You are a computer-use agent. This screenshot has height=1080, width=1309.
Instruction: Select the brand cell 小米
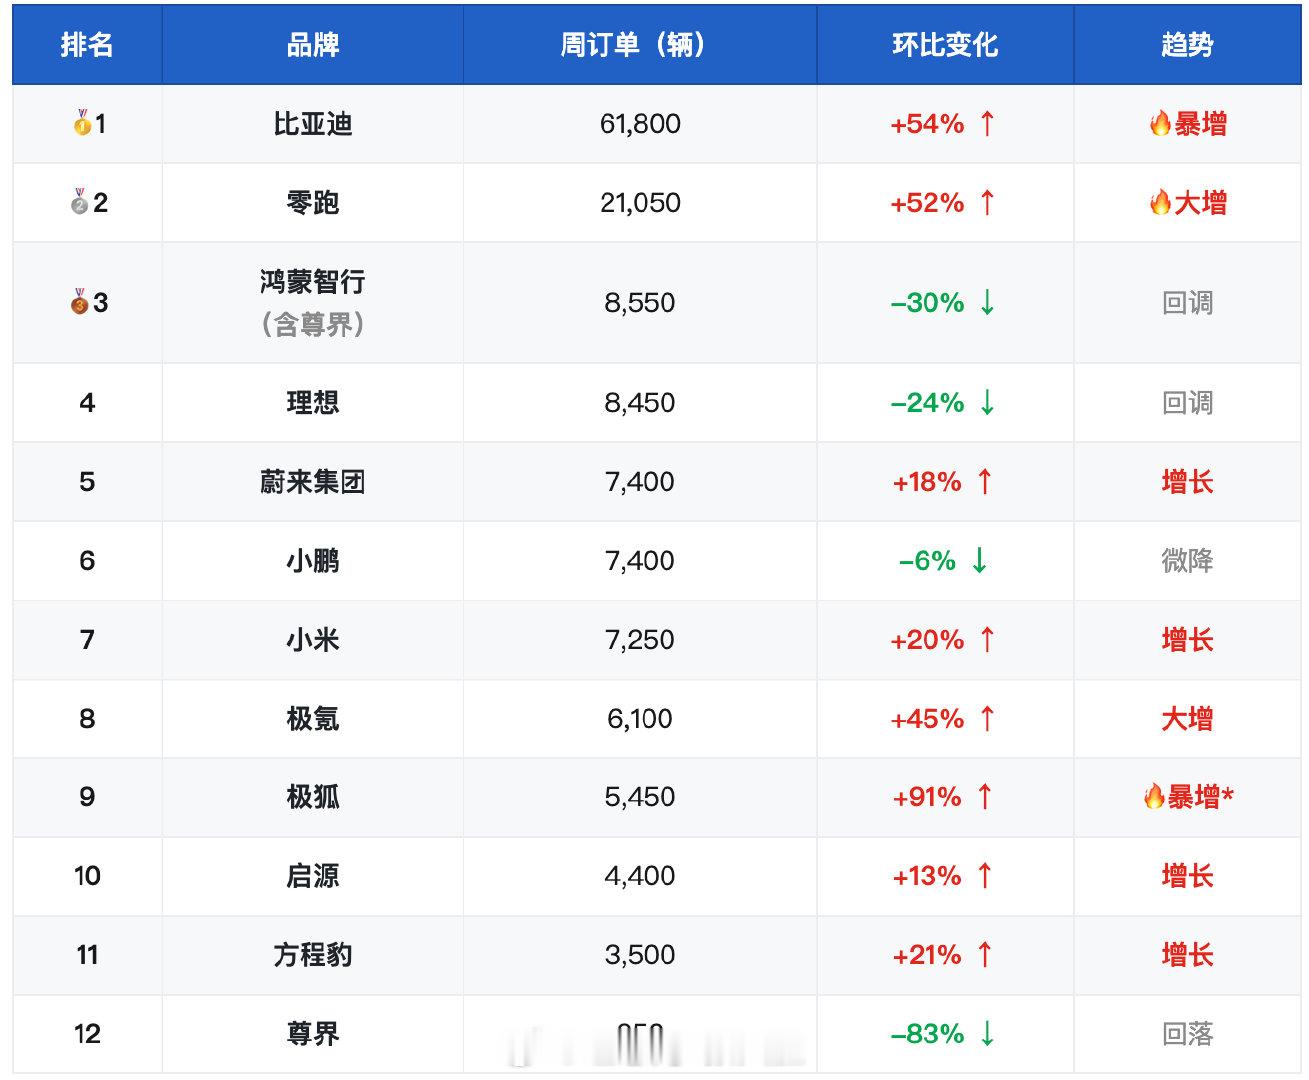point(313,639)
